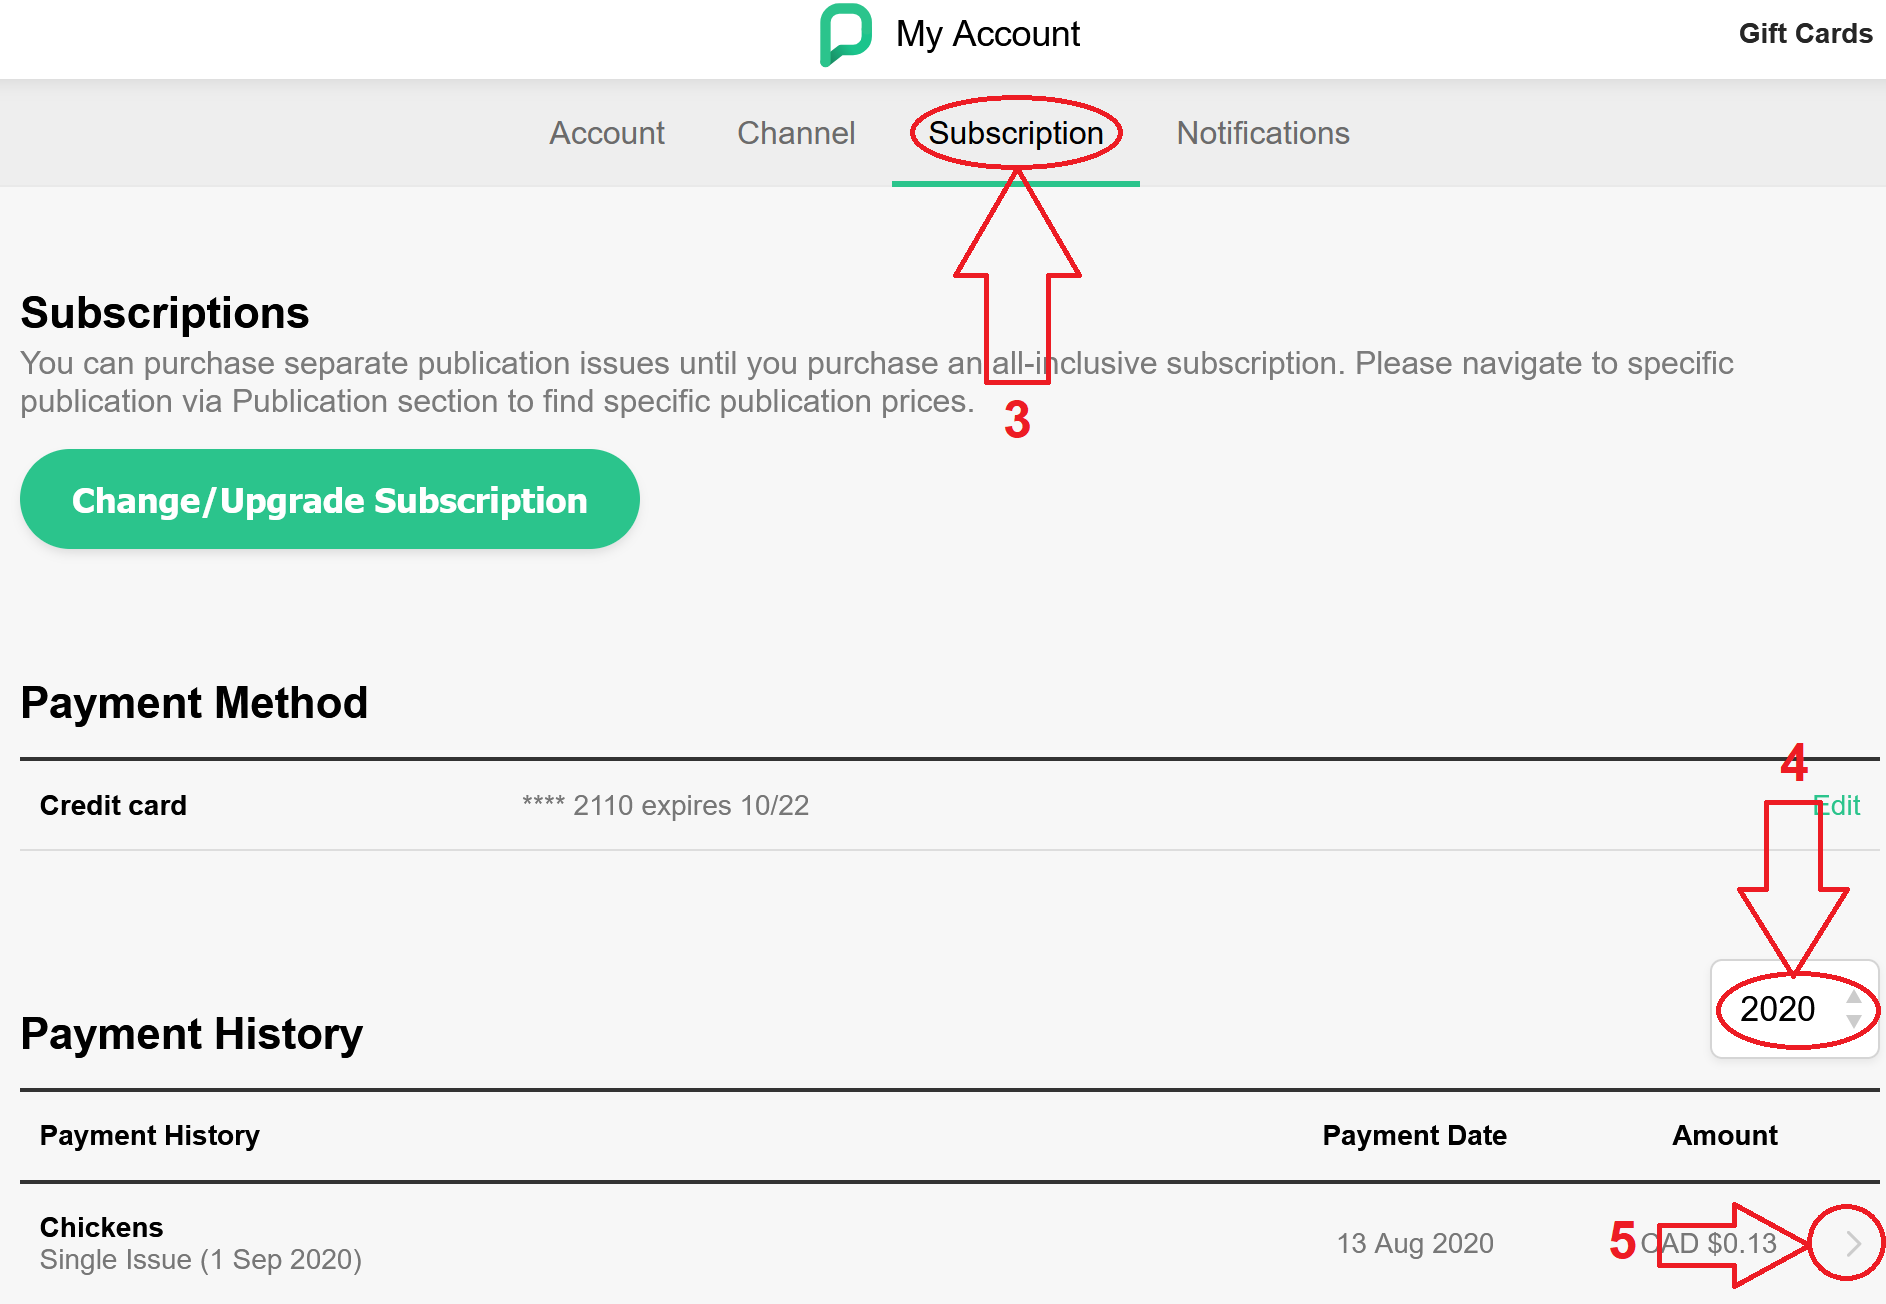Open the 2020 year selector
This screenshot has width=1886, height=1304.
(1794, 1009)
